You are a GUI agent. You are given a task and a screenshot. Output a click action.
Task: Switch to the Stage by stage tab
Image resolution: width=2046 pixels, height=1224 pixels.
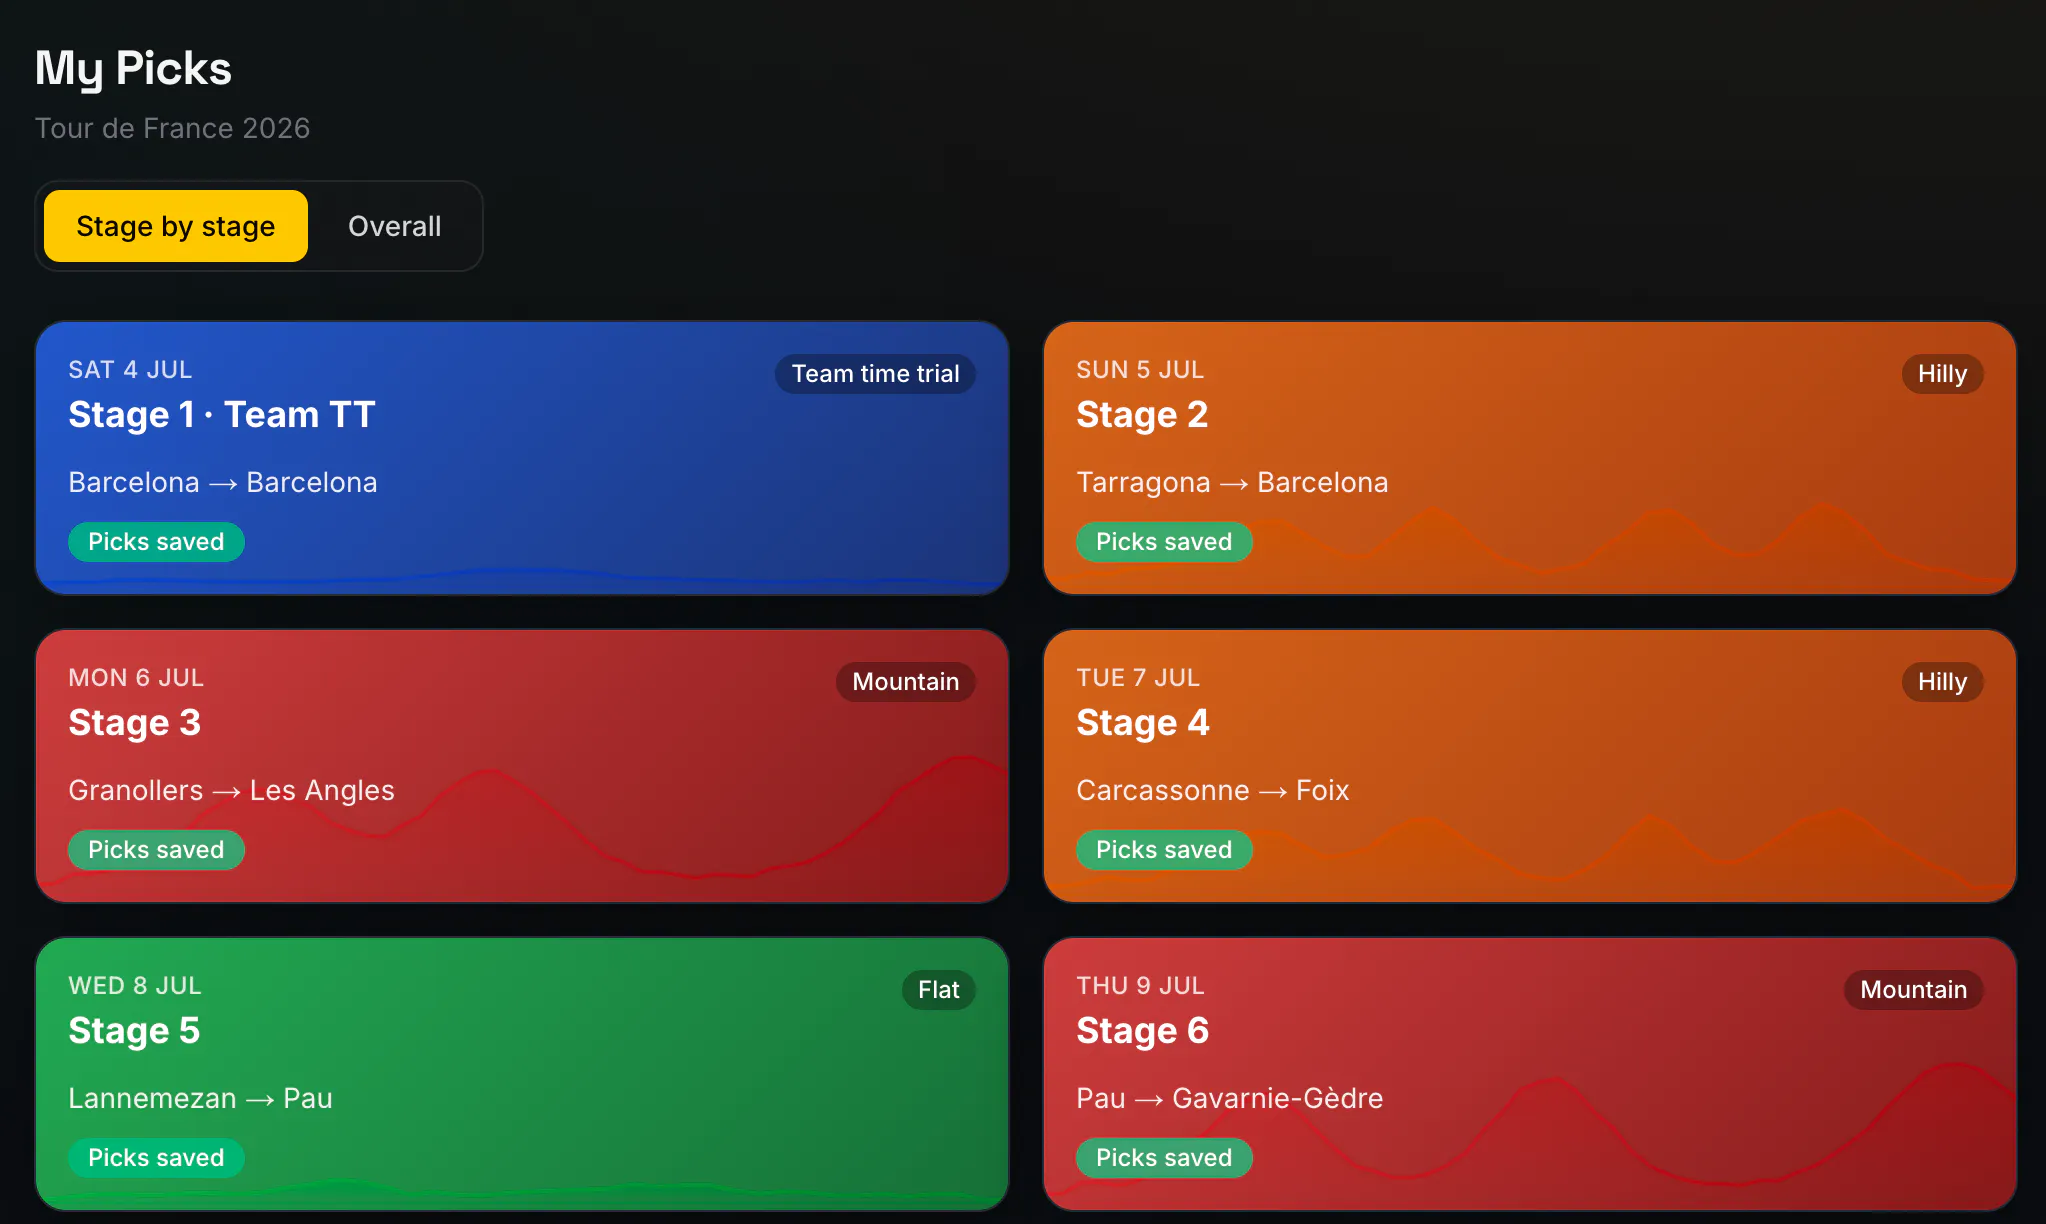pos(176,226)
